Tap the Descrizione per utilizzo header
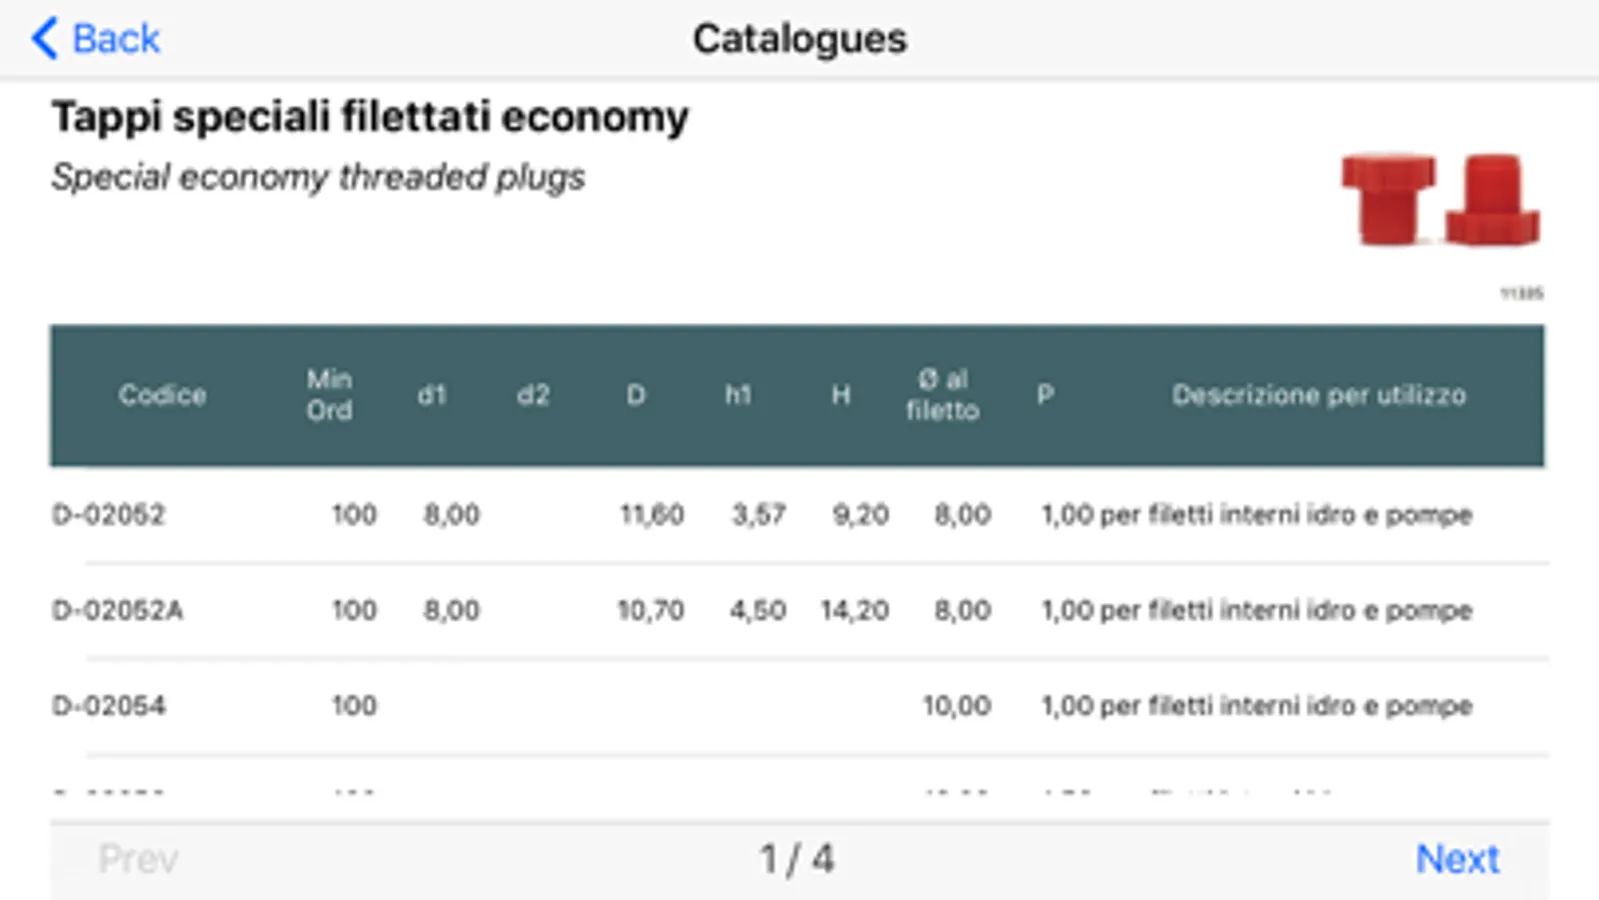The image size is (1599, 900). [1318, 395]
